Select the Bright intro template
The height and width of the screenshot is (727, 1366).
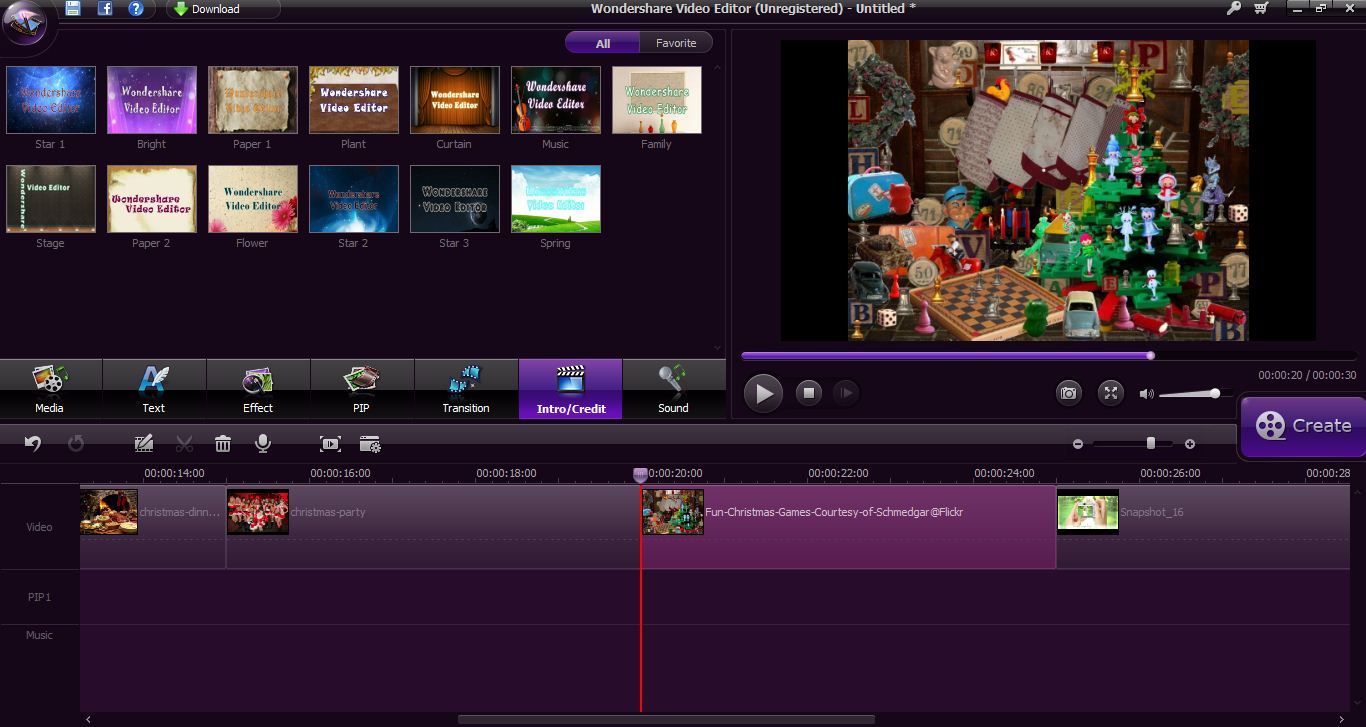coord(152,100)
